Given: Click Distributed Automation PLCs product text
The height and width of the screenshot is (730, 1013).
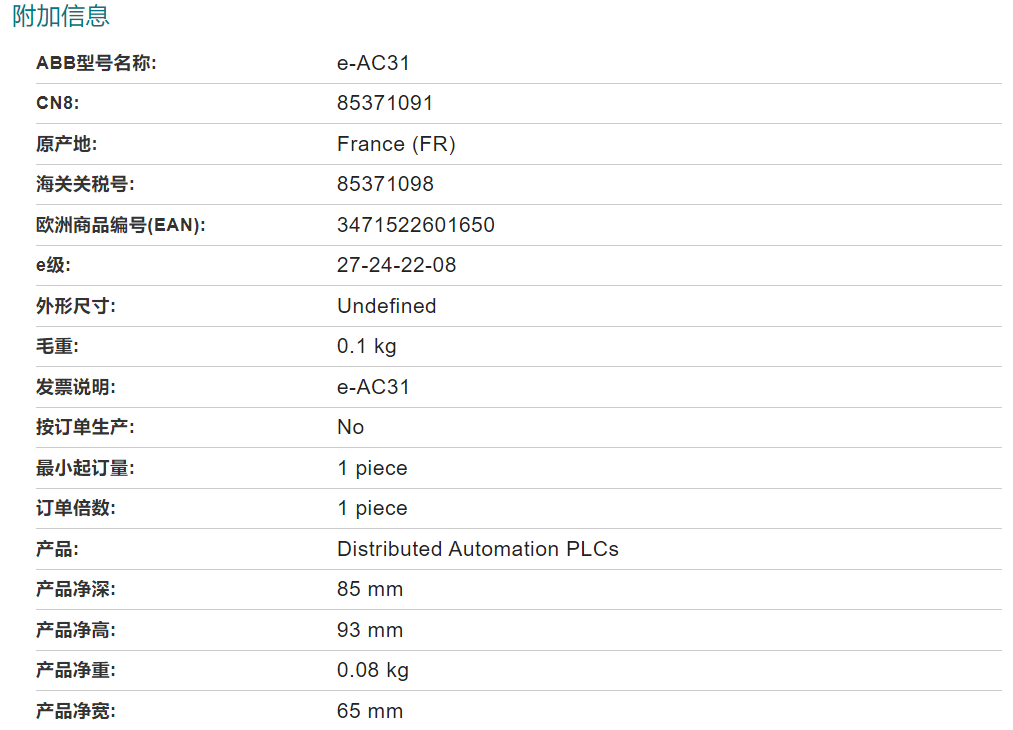Looking at the screenshot, I should (x=477, y=549).
